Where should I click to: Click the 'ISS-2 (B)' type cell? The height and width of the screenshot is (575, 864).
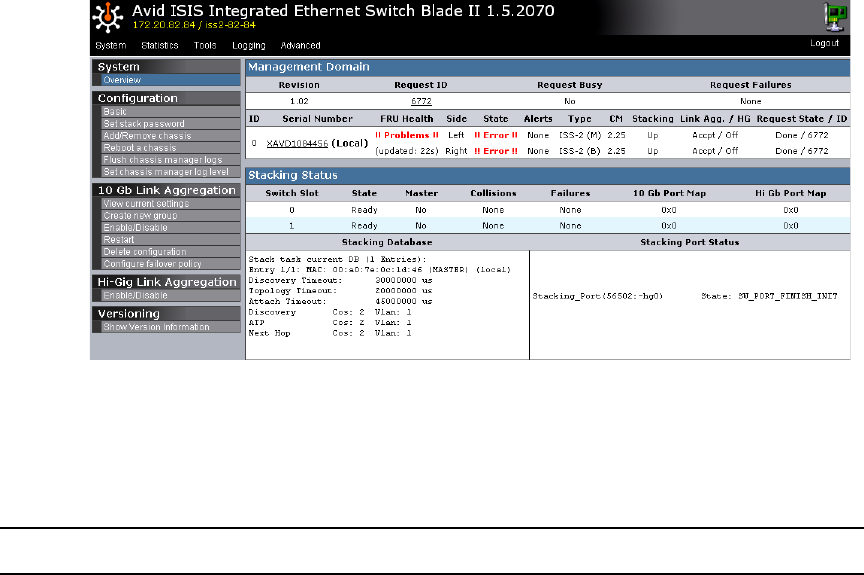[580, 151]
